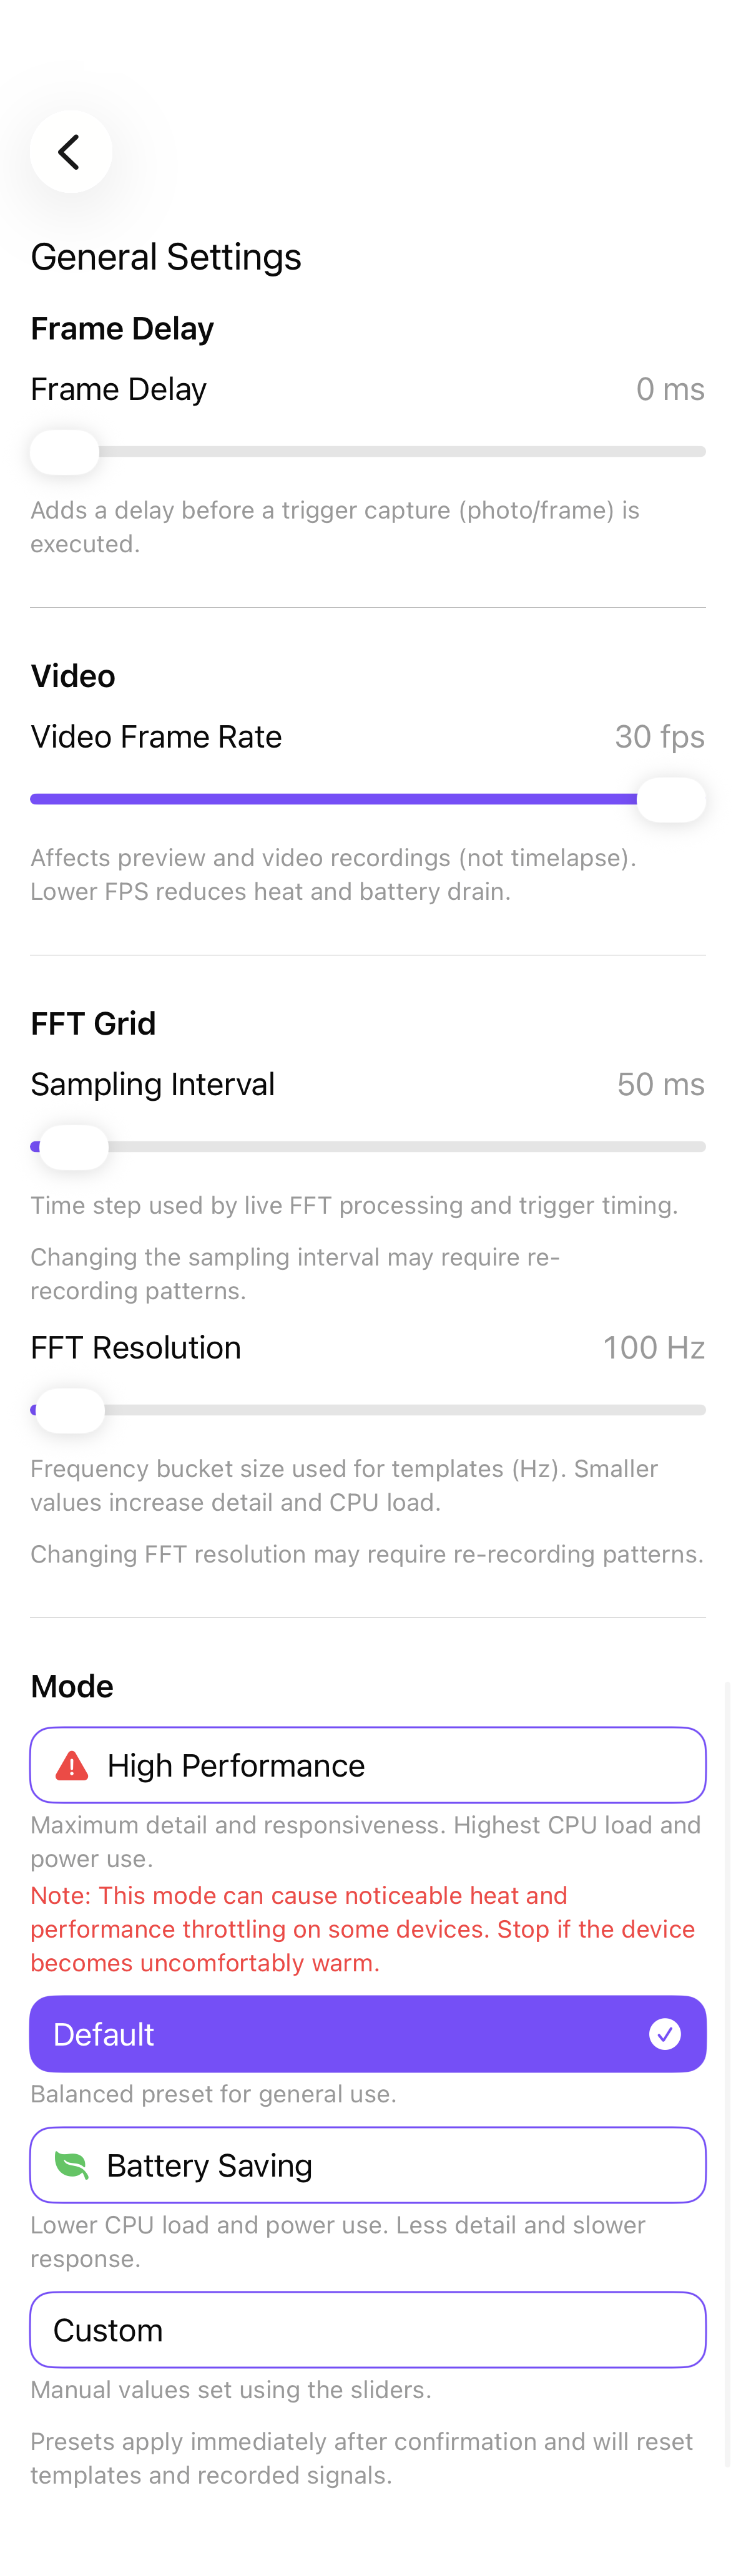Click the General Settings title

click(166, 256)
